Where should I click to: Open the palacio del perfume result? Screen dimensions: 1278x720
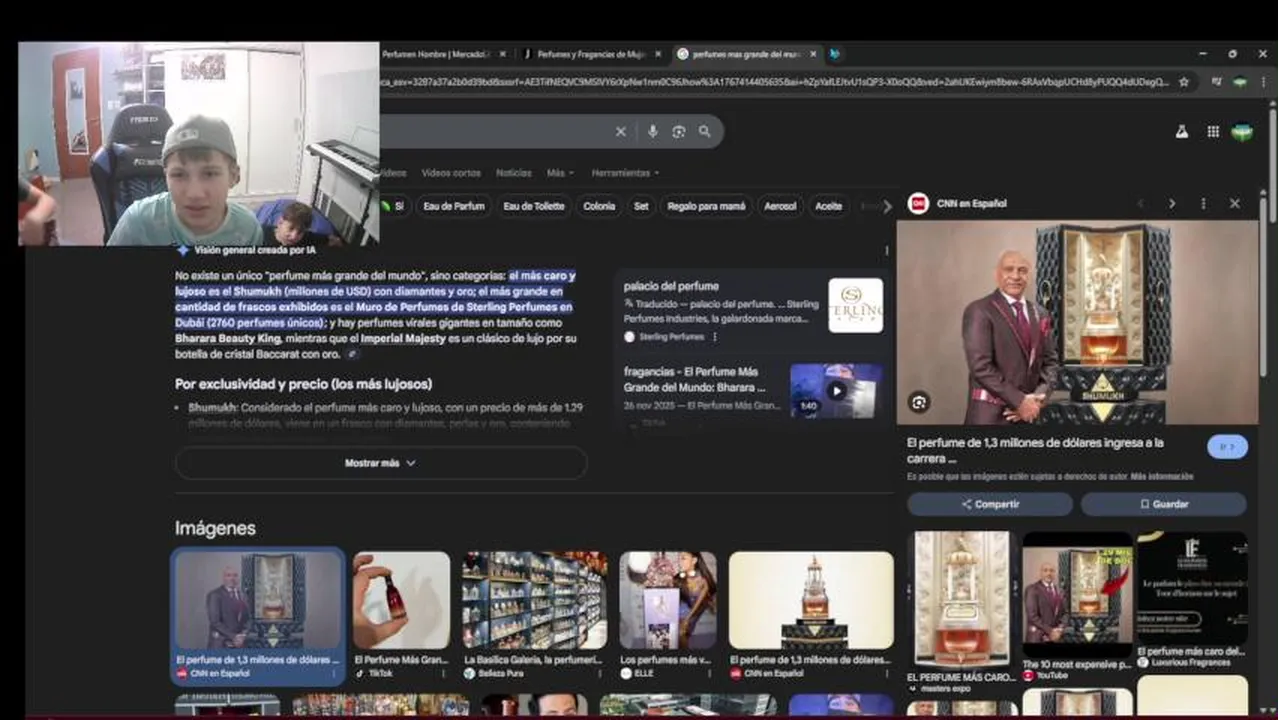point(671,286)
